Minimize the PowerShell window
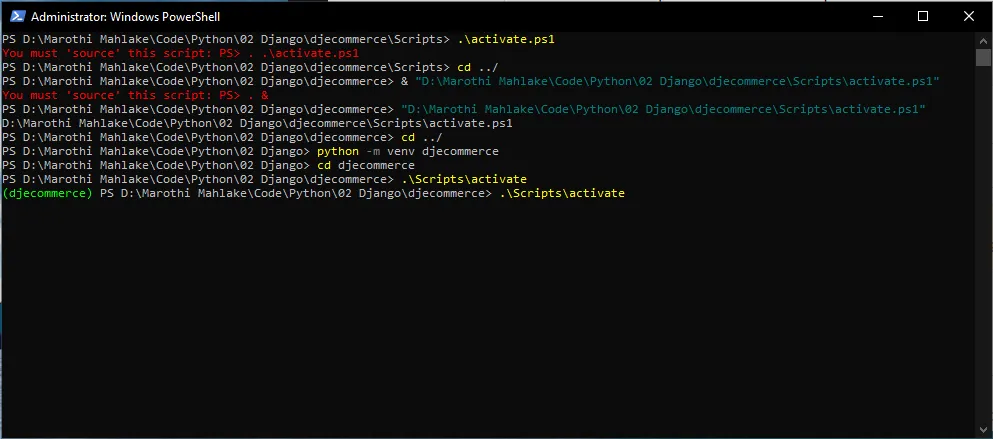This screenshot has height=439, width=993. [x=878, y=16]
